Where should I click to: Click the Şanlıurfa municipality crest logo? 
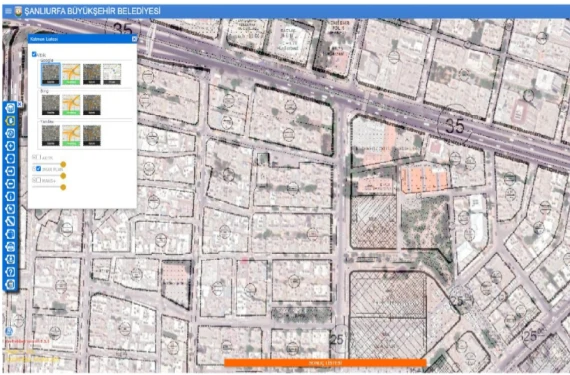click(x=18, y=11)
